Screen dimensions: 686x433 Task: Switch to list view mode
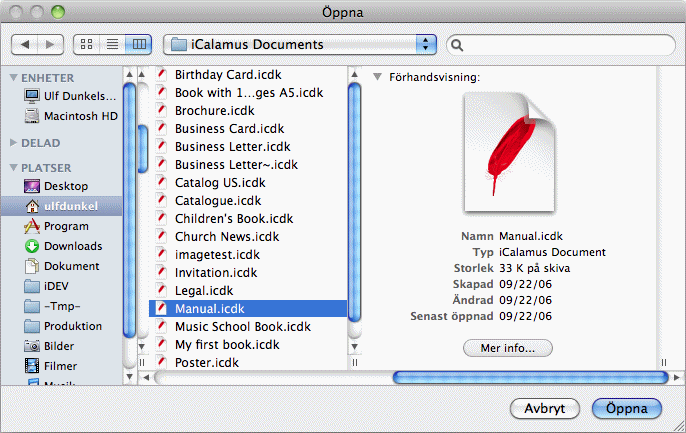tap(112, 45)
